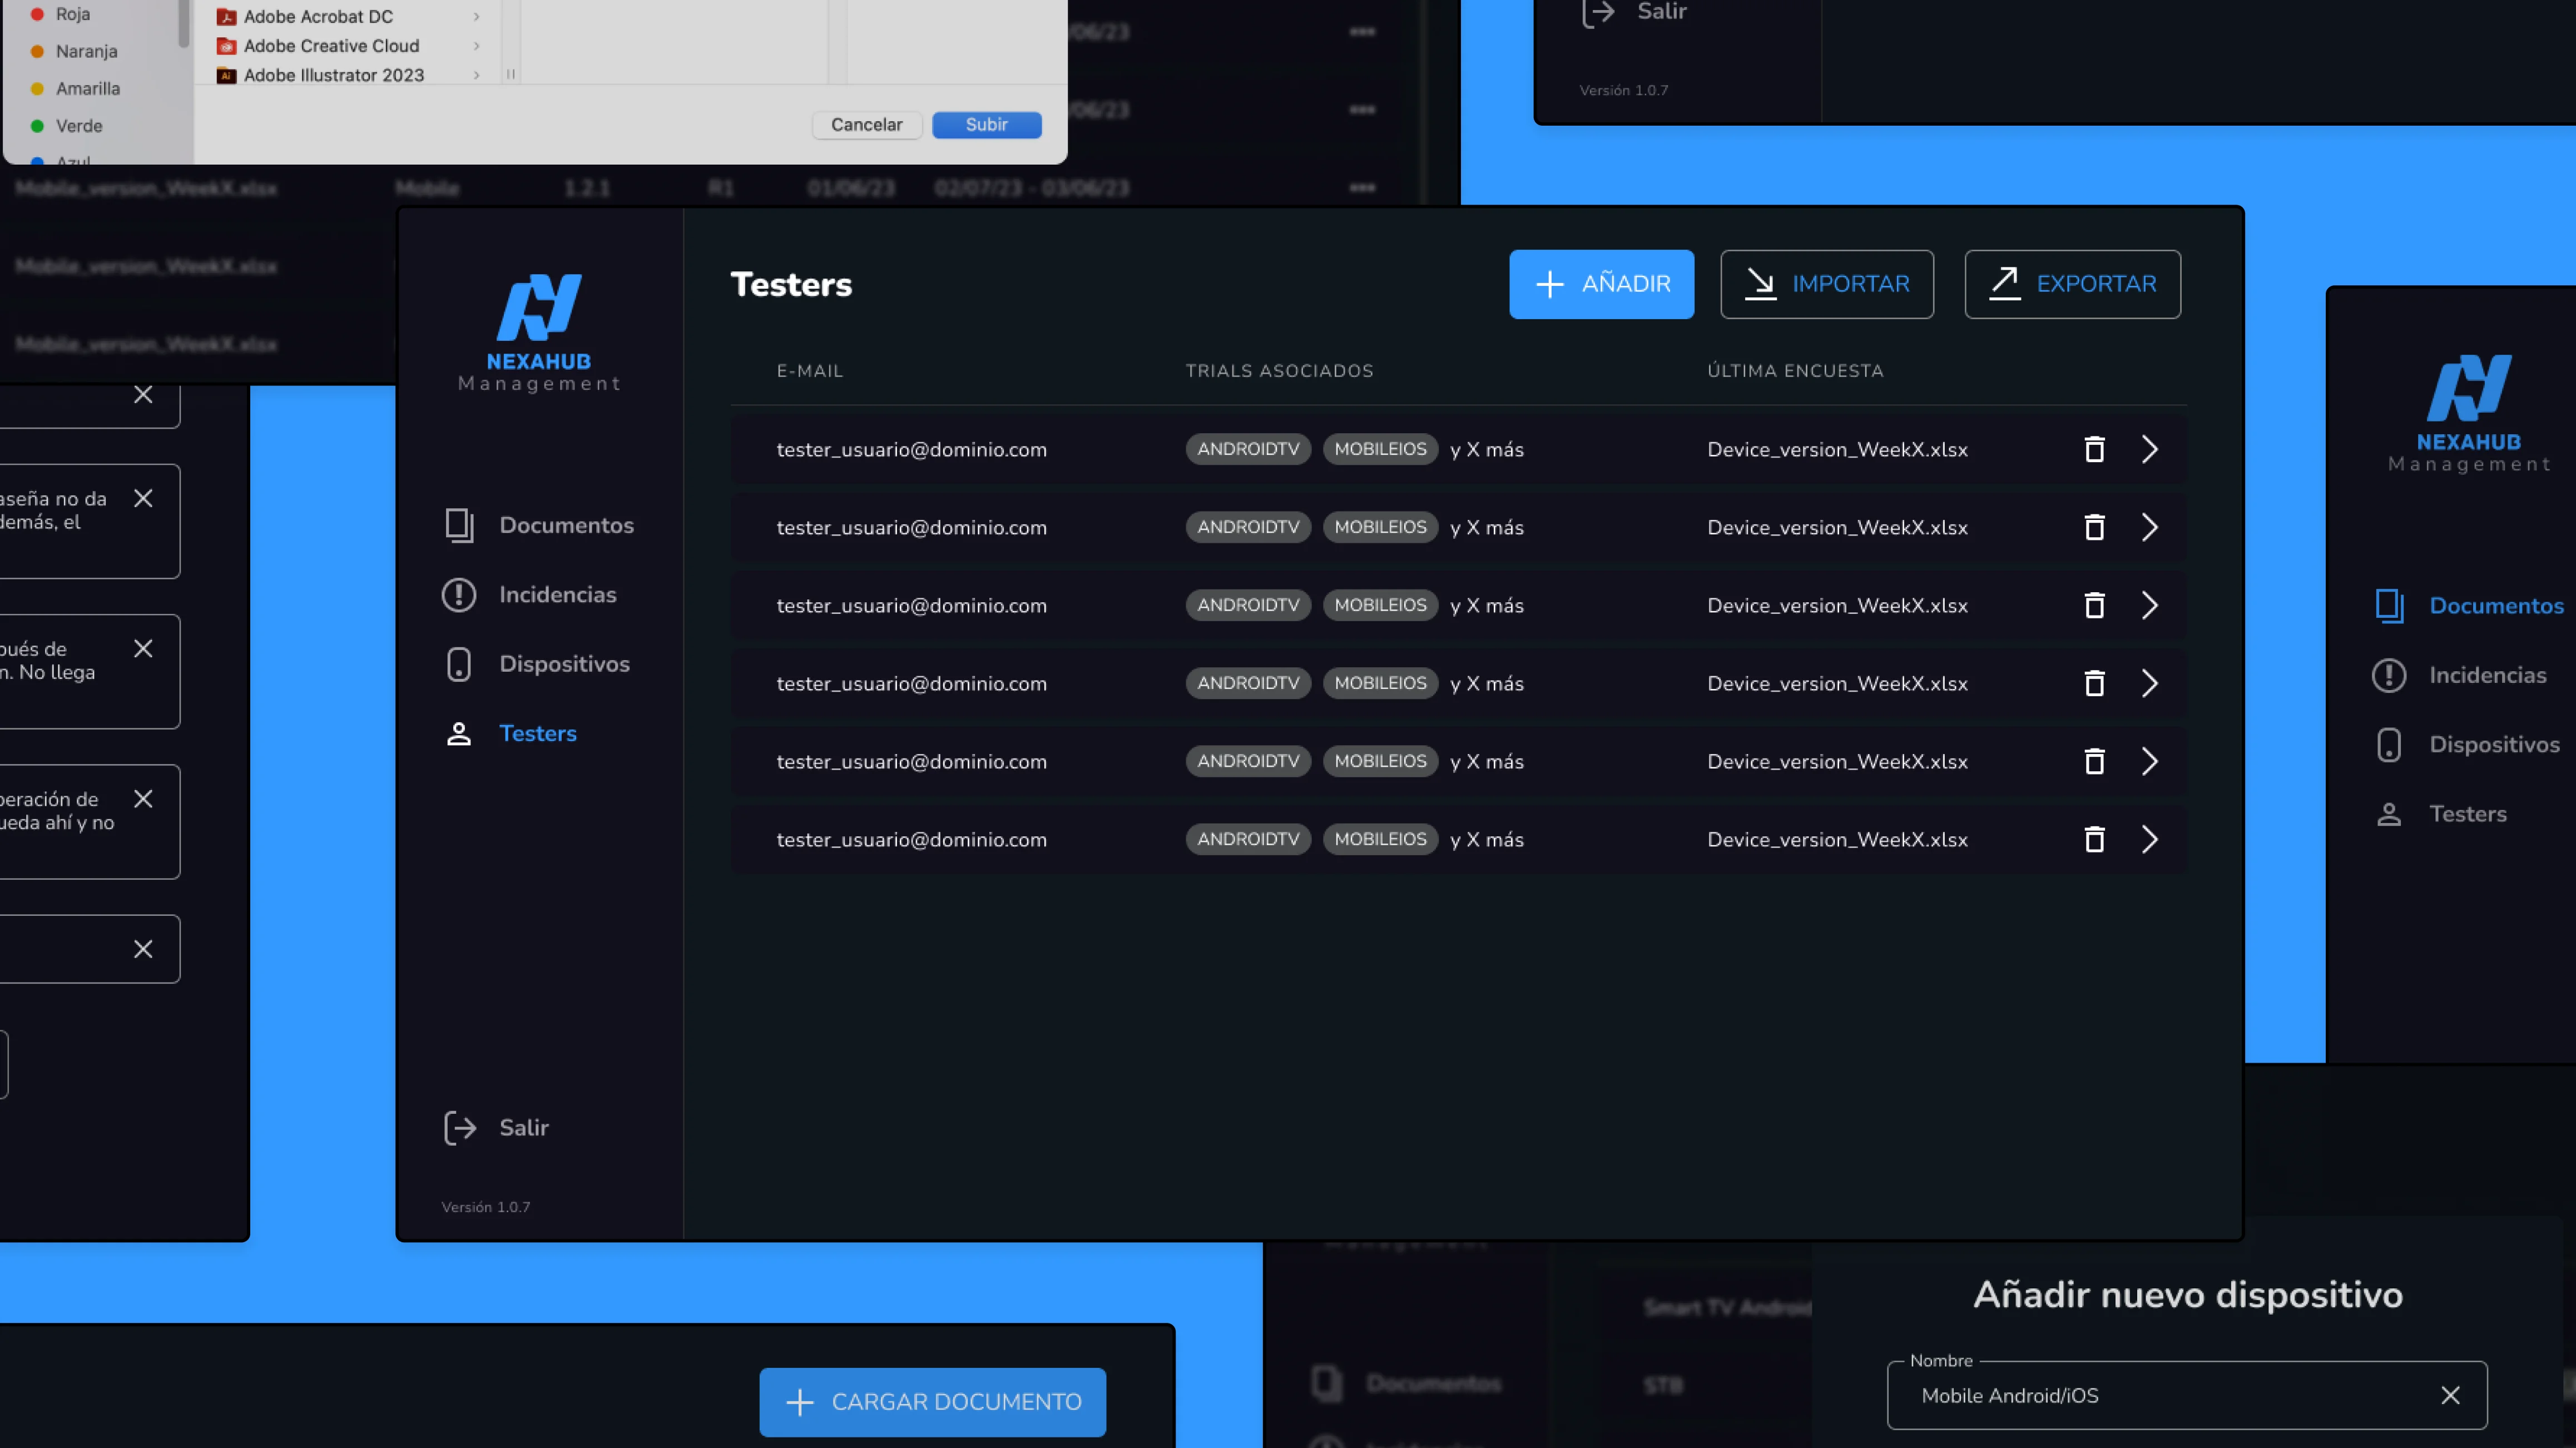Select Testers in the main window sidebar

coord(510,733)
